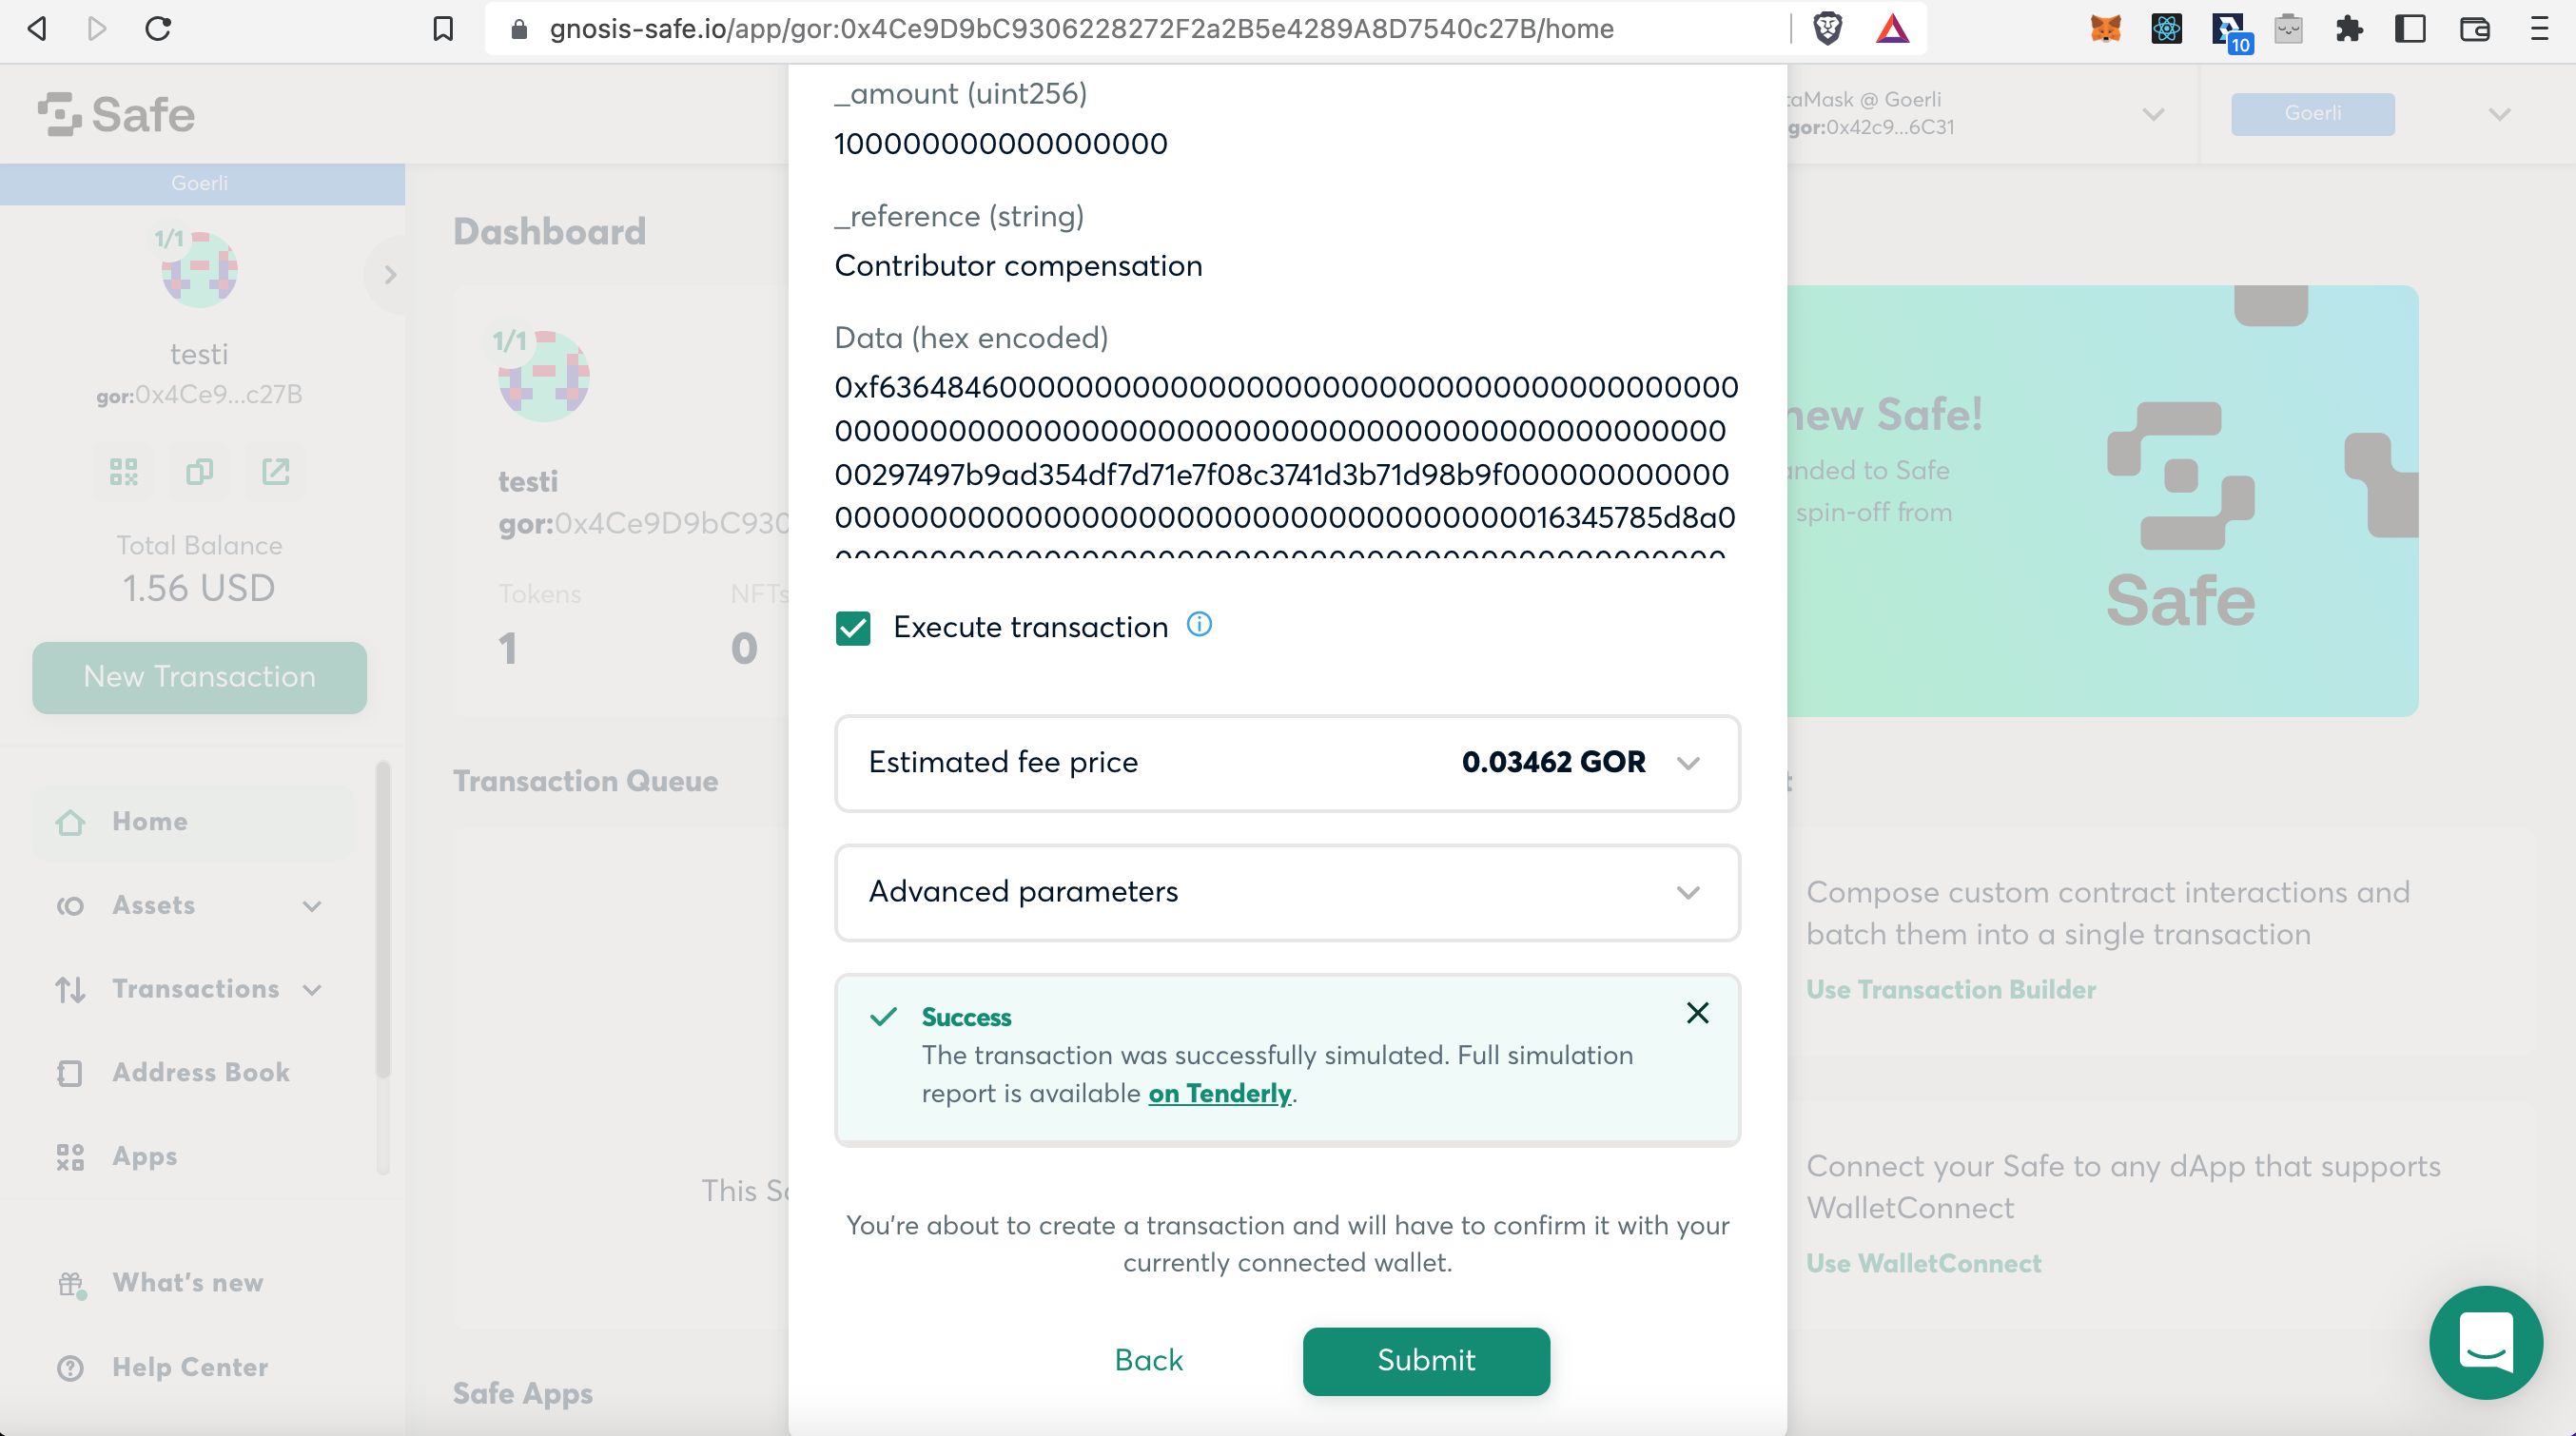This screenshot has height=1436, width=2576.
Task: Click the browser reload icon
Action: coord(158,29)
